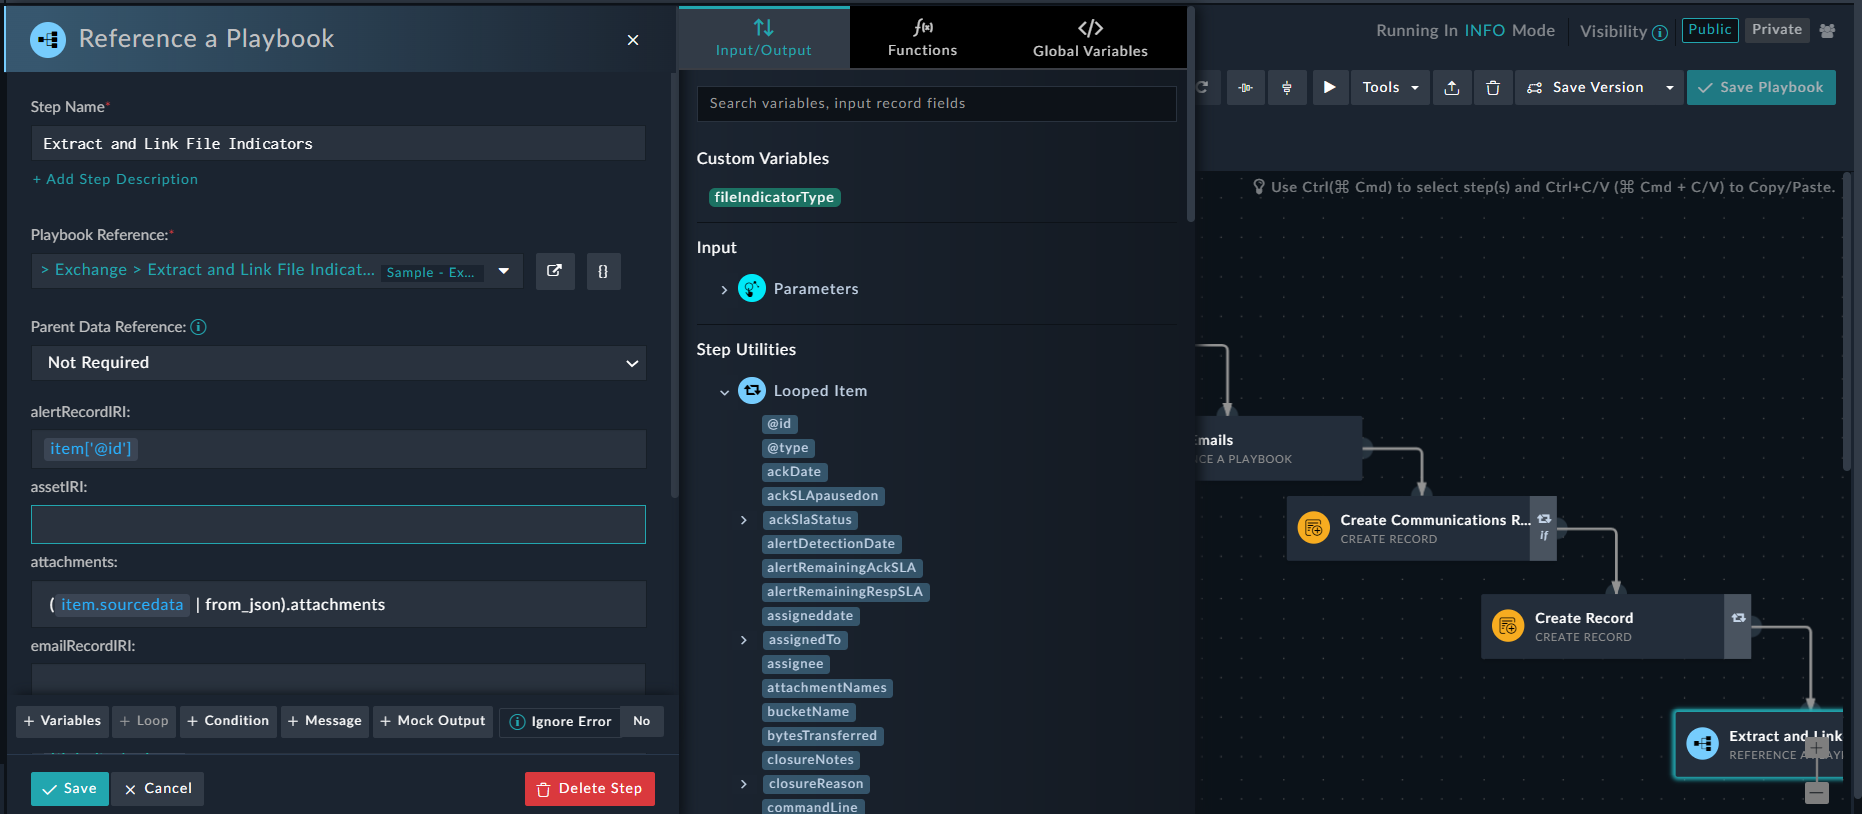Set visibility to Private

pos(1777,30)
